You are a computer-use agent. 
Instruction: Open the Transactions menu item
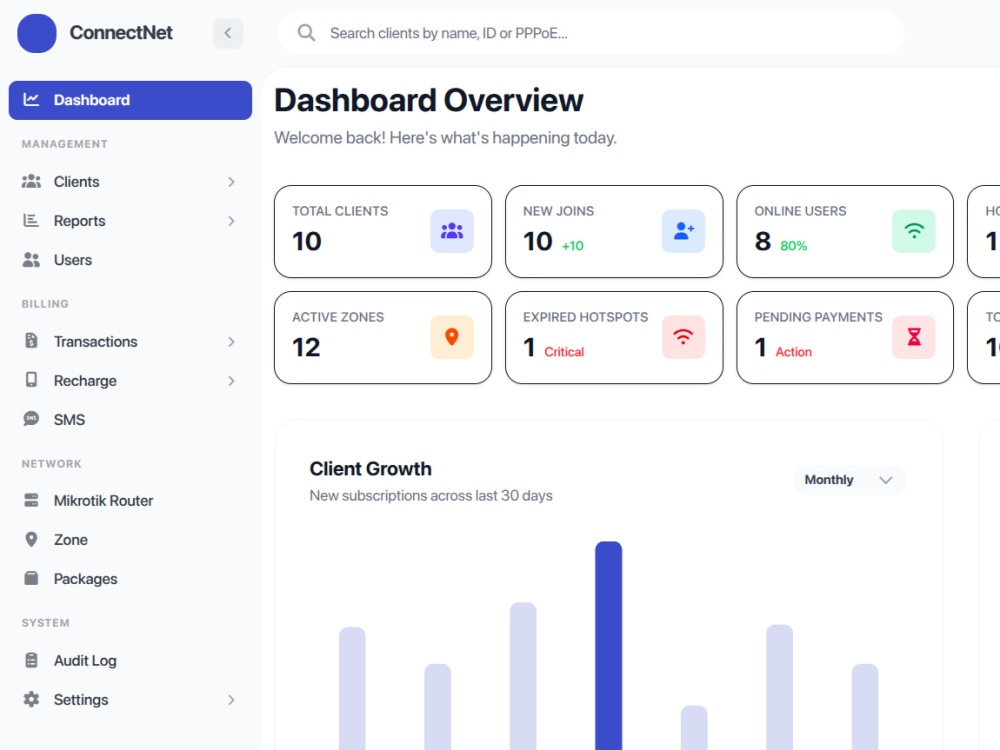pyautogui.click(x=130, y=342)
